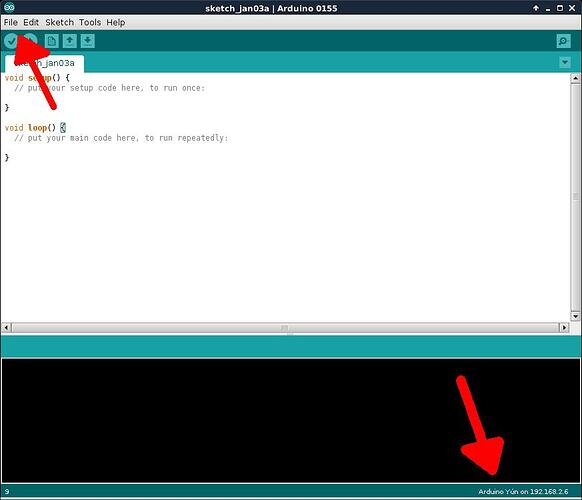Open the Tools menu
582x500 pixels.
90,23
